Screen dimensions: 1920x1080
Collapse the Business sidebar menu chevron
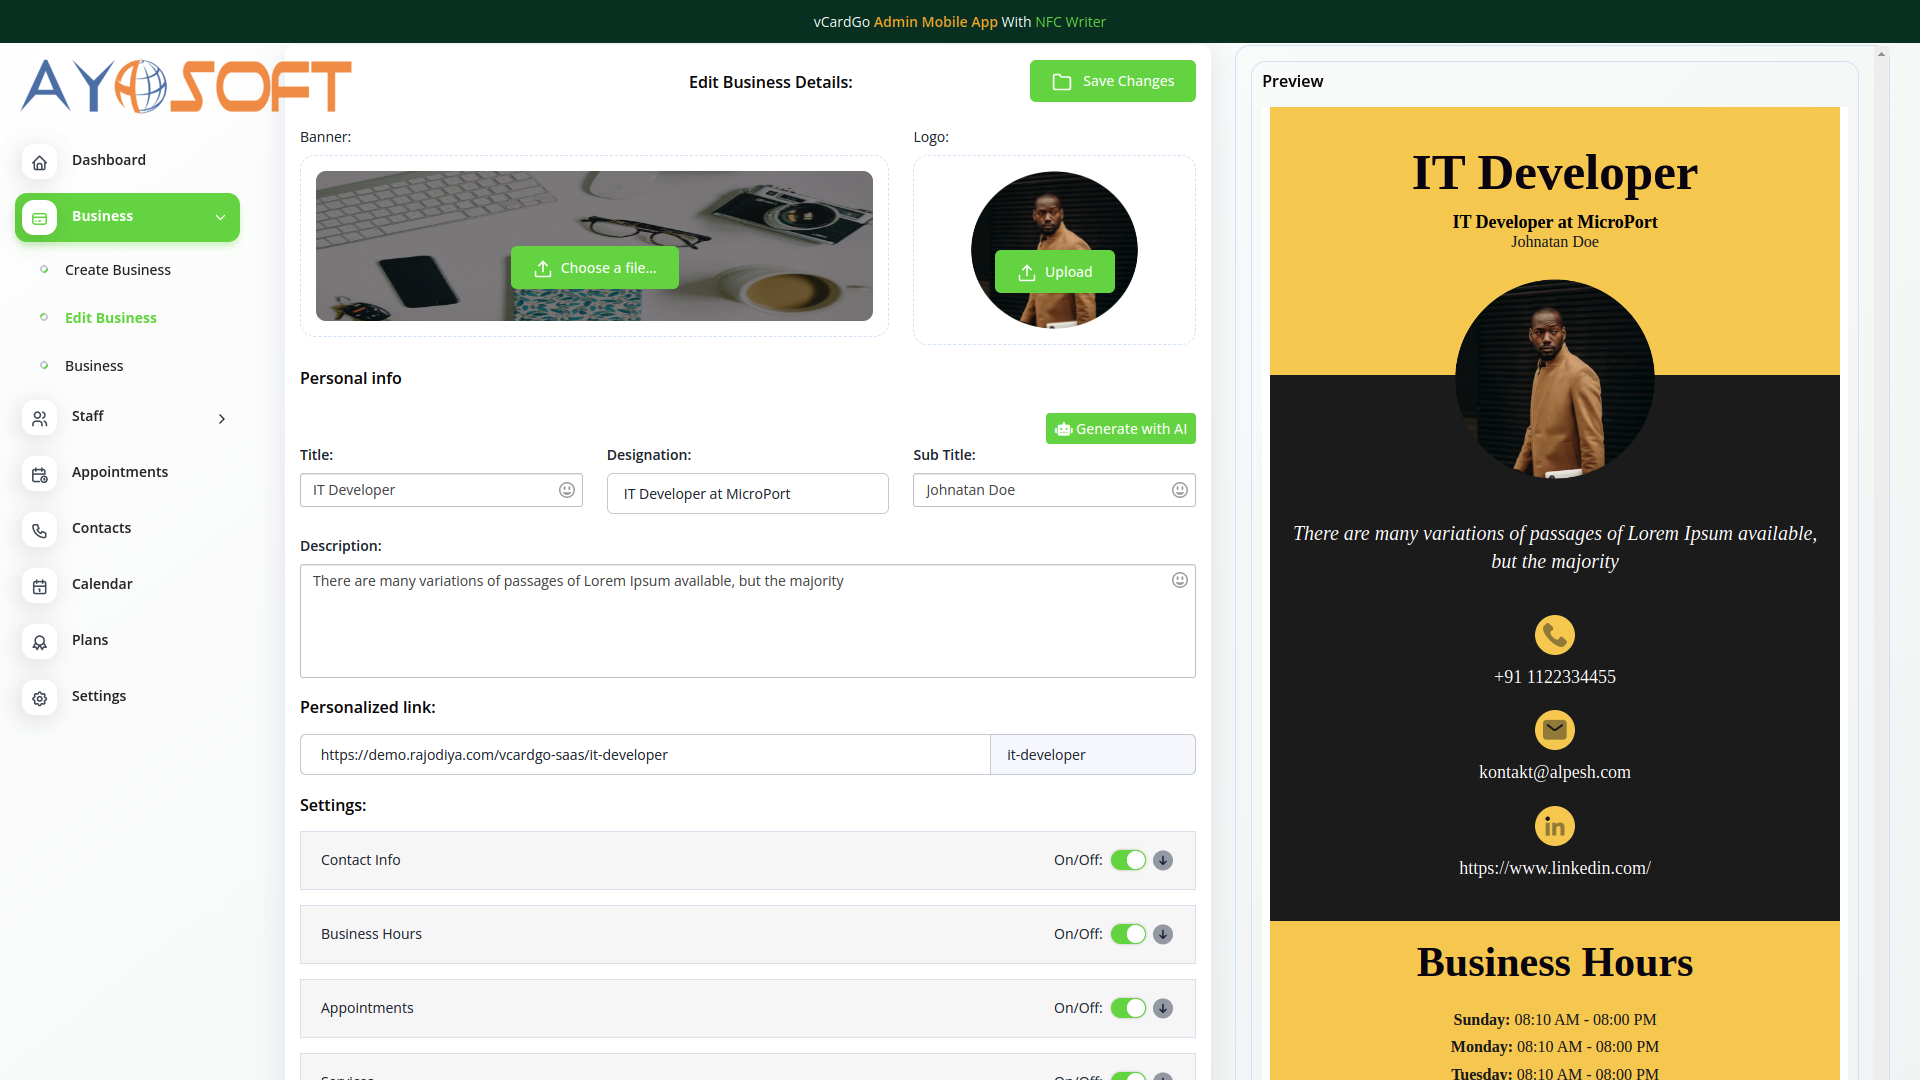point(220,217)
